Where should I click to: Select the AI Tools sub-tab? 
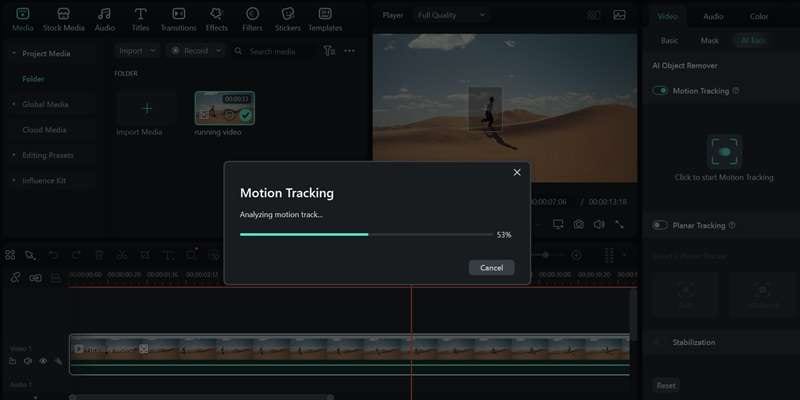[x=753, y=40]
